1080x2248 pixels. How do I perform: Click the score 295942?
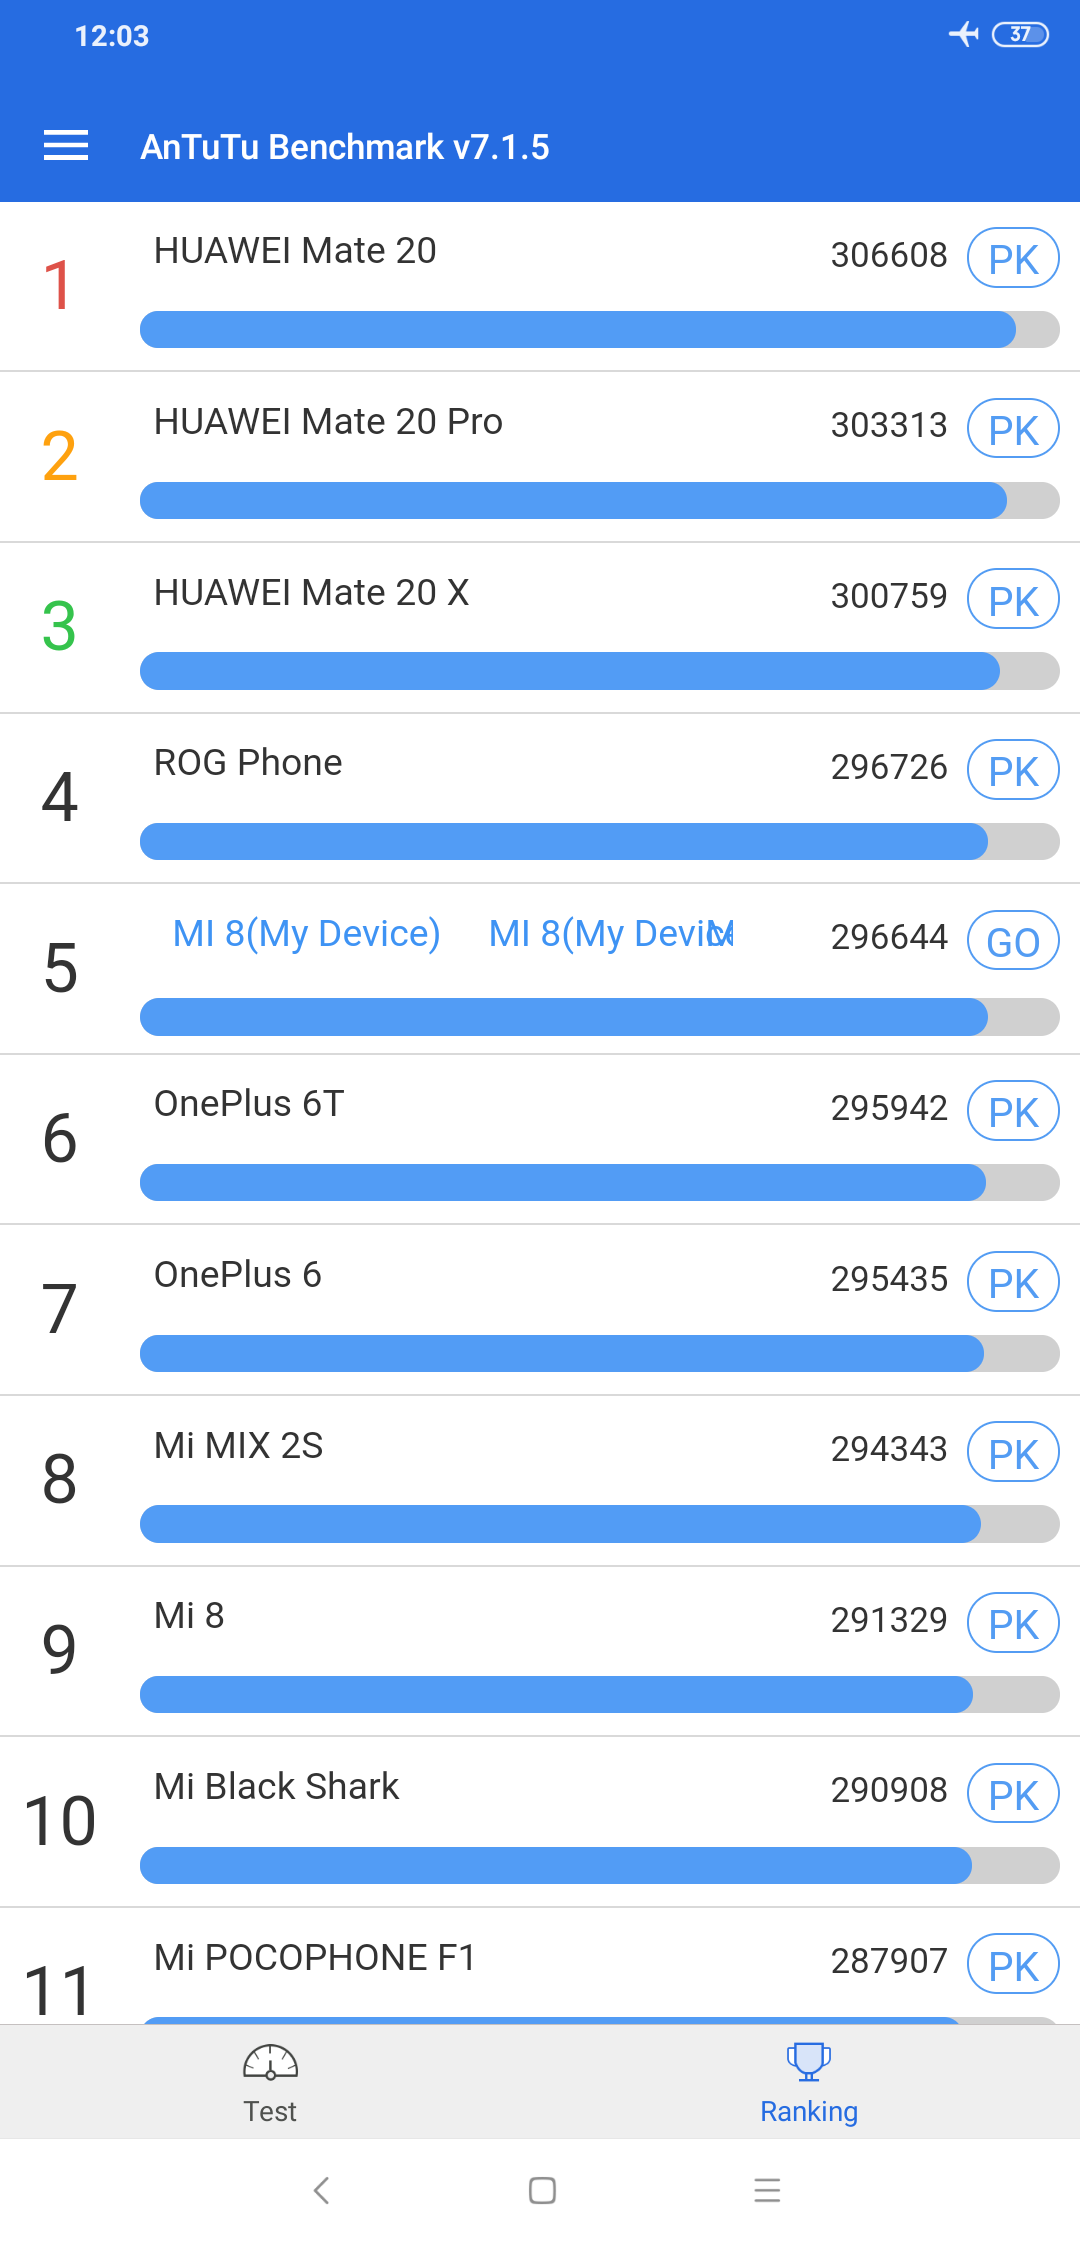(889, 1108)
